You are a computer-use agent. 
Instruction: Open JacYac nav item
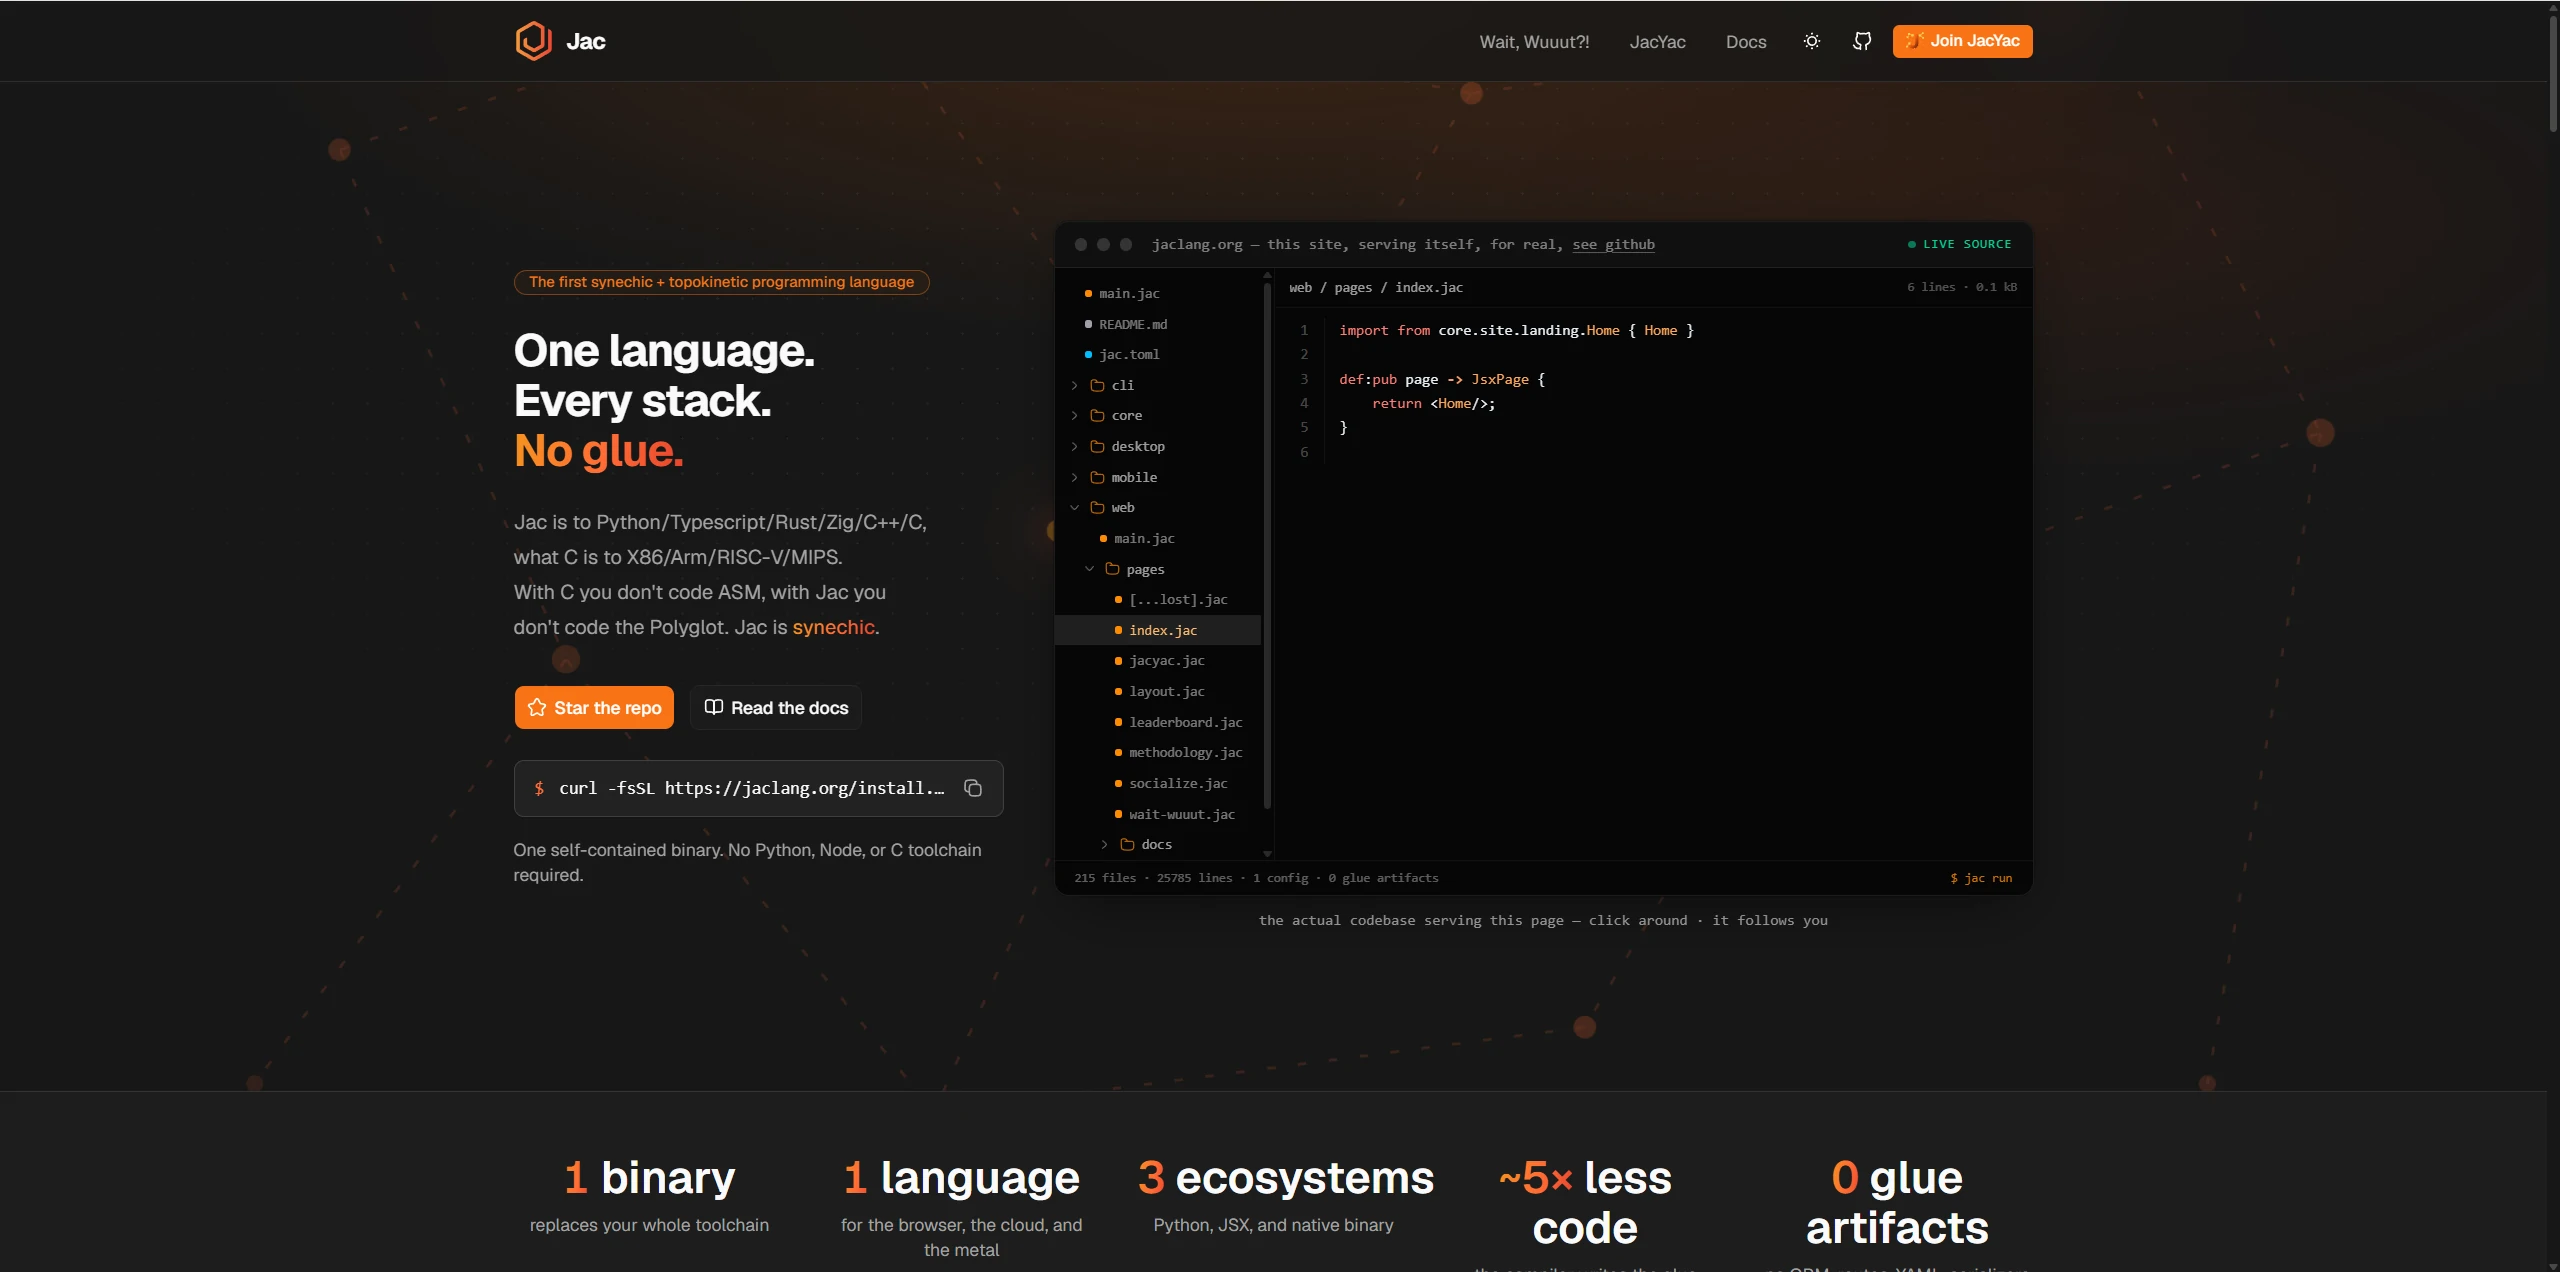(1657, 42)
